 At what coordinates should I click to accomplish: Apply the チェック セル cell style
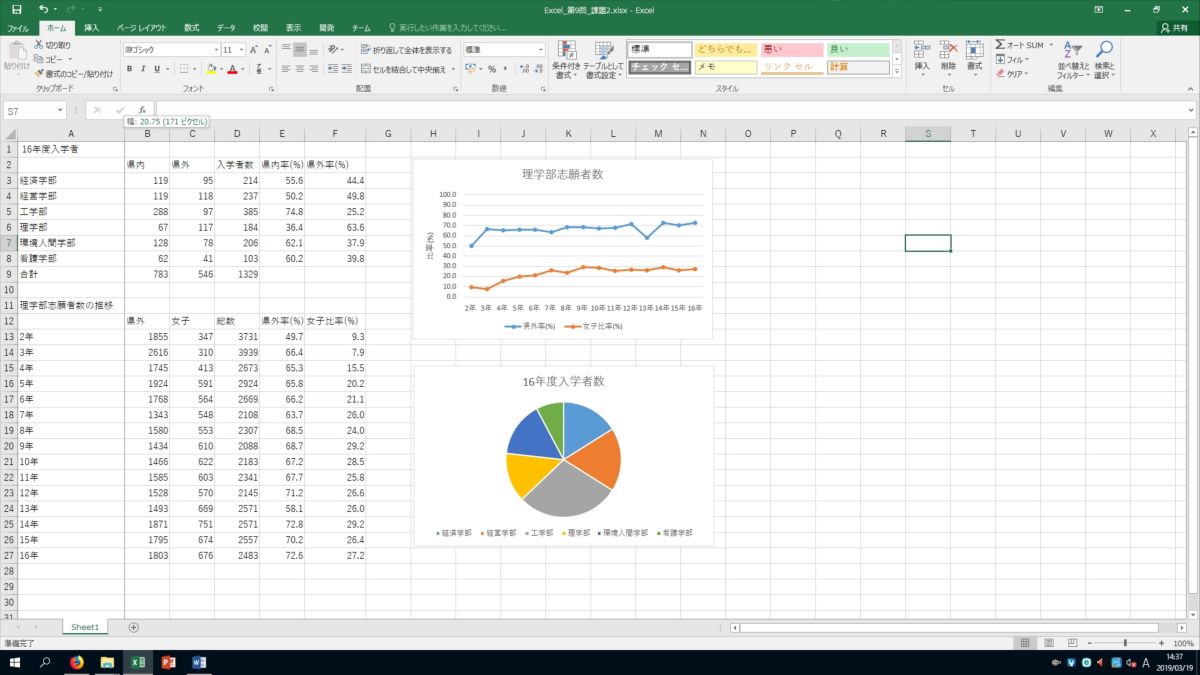coord(660,67)
